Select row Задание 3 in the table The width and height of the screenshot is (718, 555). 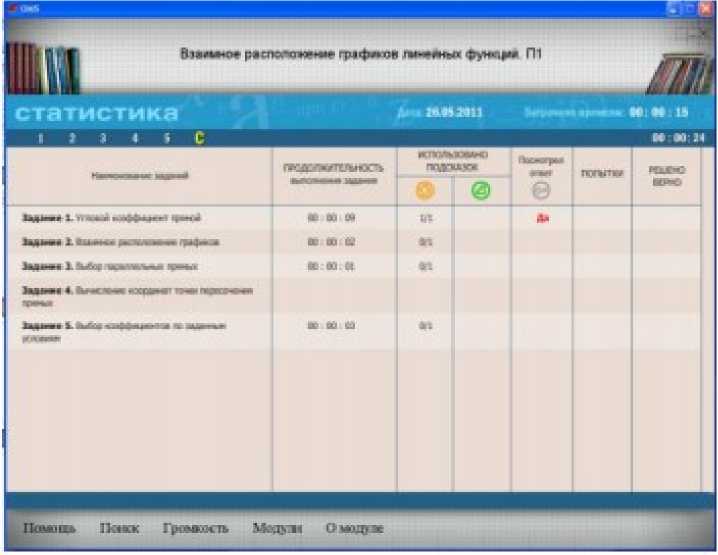coord(354,266)
